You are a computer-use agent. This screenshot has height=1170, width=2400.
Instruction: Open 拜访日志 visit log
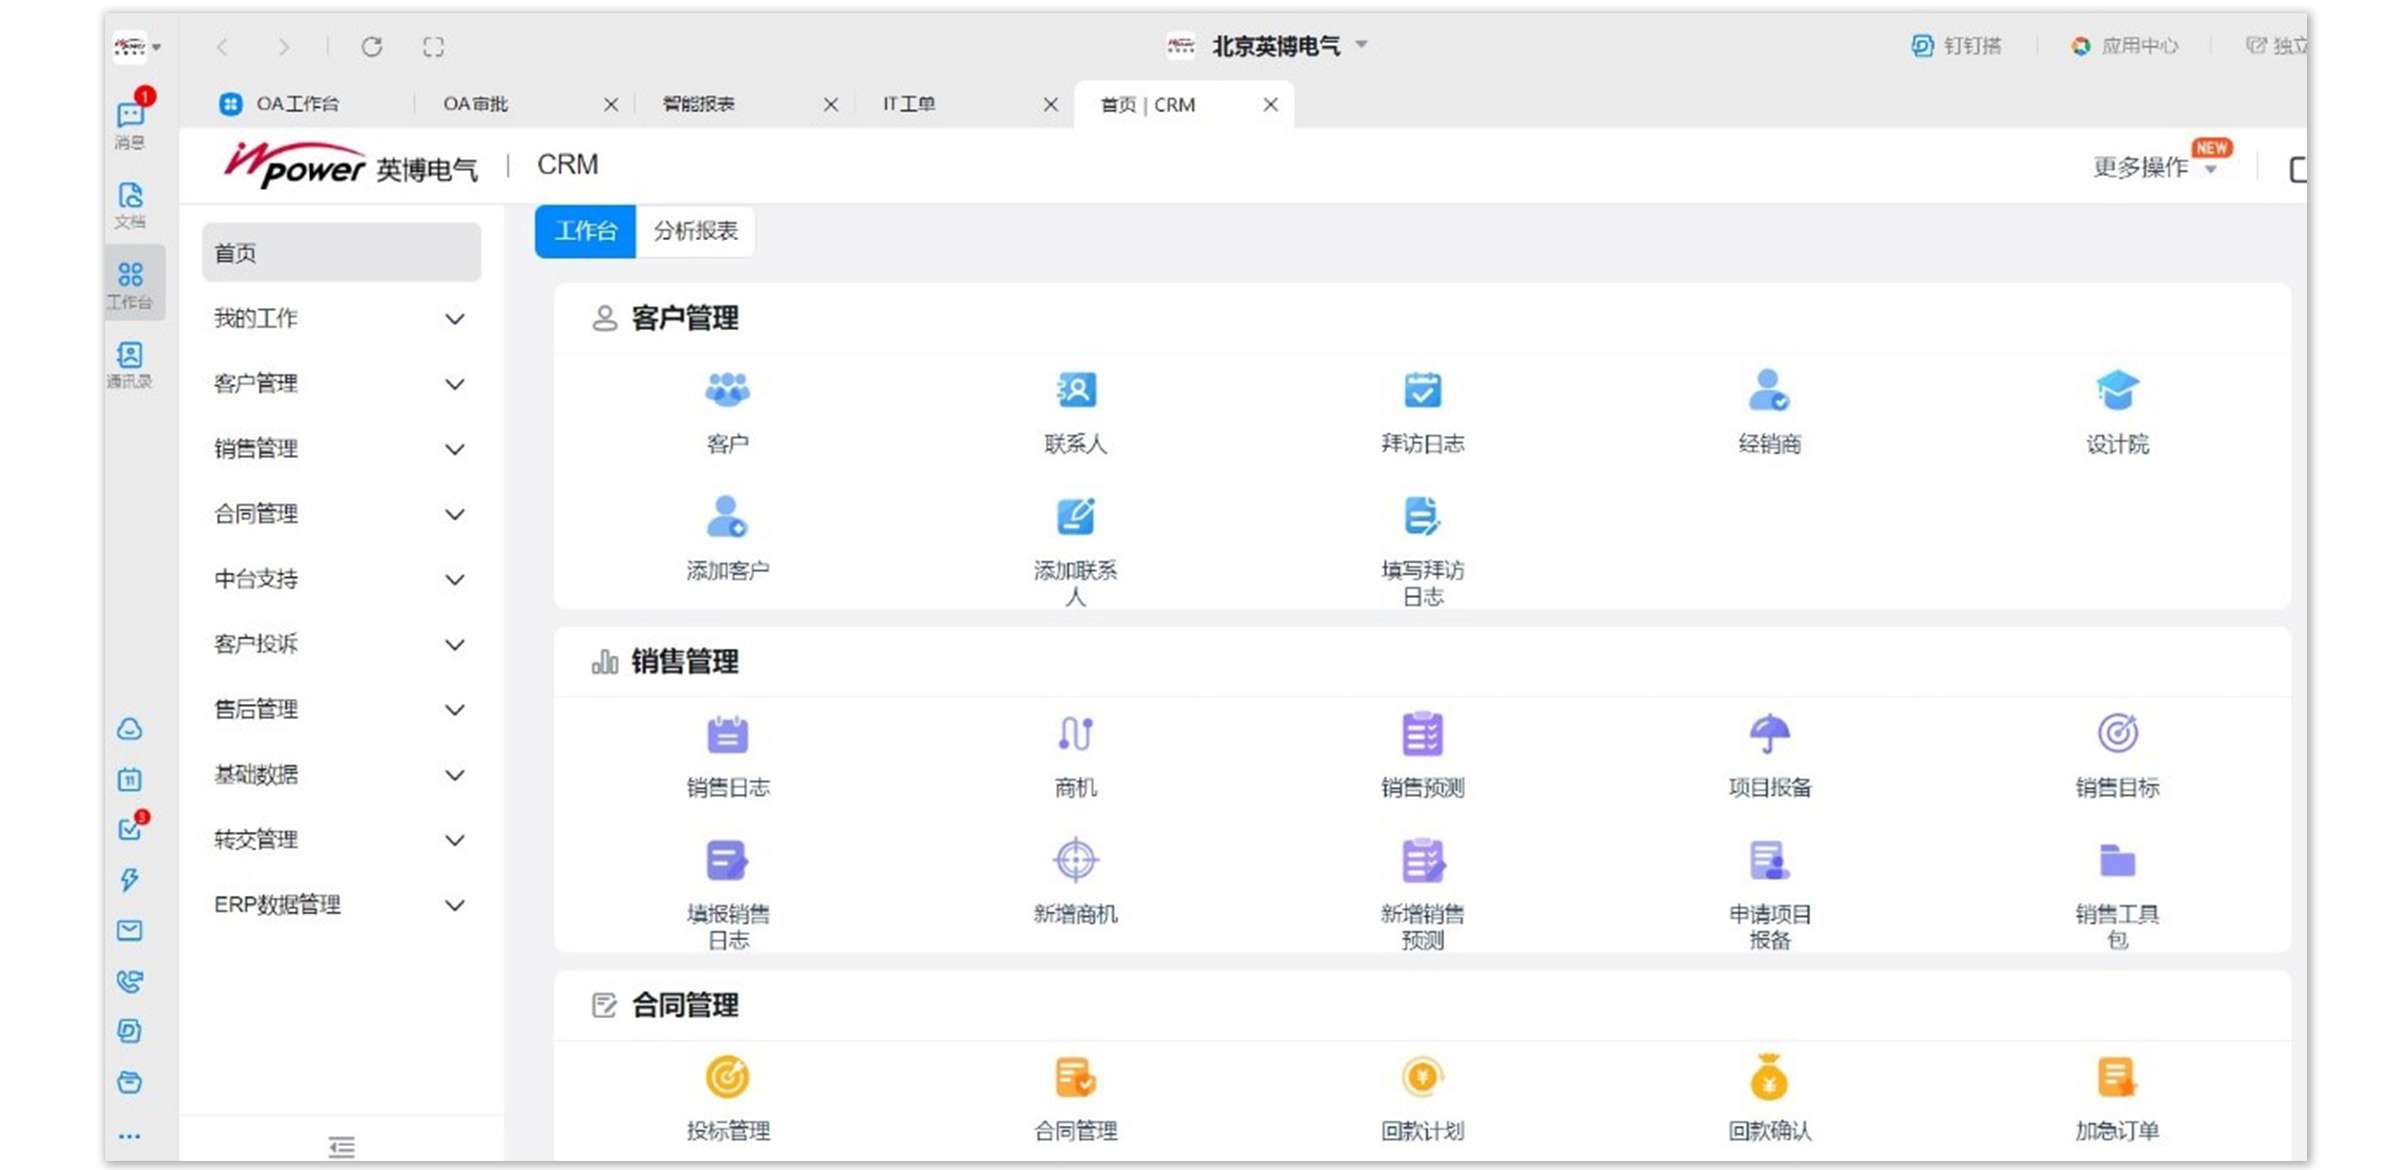1422,412
